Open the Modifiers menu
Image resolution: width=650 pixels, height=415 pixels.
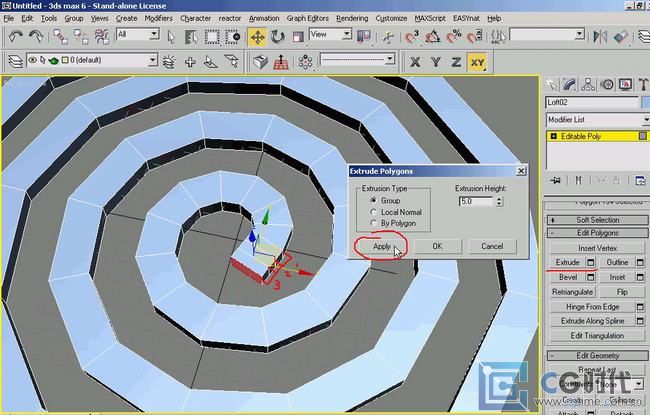coord(158,18)
